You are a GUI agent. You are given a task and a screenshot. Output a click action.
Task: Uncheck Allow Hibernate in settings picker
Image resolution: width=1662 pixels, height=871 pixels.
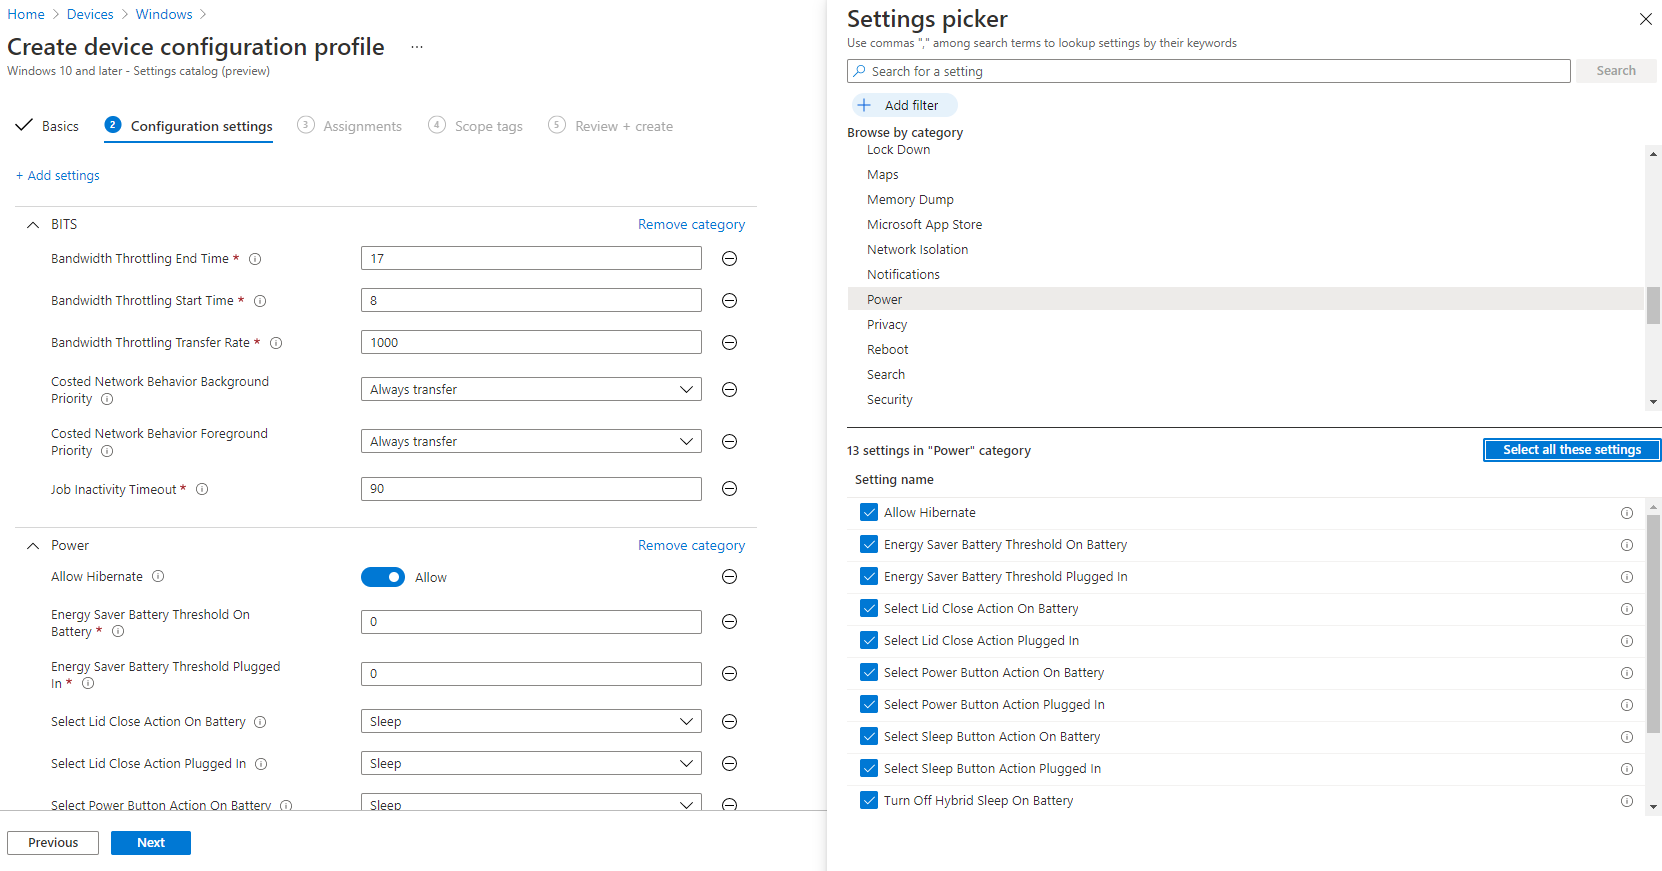(x=869, y=513)
